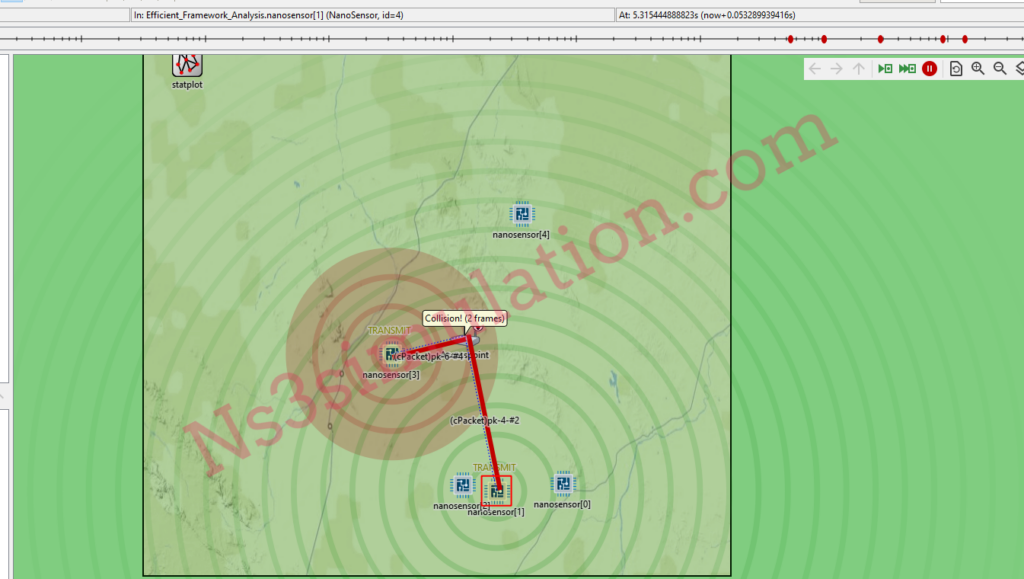The image size is (1024, 579).
Task: Go up to the parent module
Action: pyautogui.click(x=859, y=69)
